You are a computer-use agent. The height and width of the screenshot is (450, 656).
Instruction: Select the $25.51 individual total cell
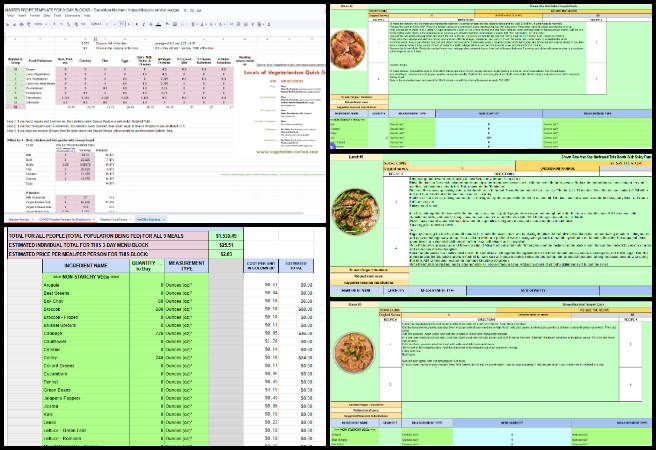(x=226, y=245)
